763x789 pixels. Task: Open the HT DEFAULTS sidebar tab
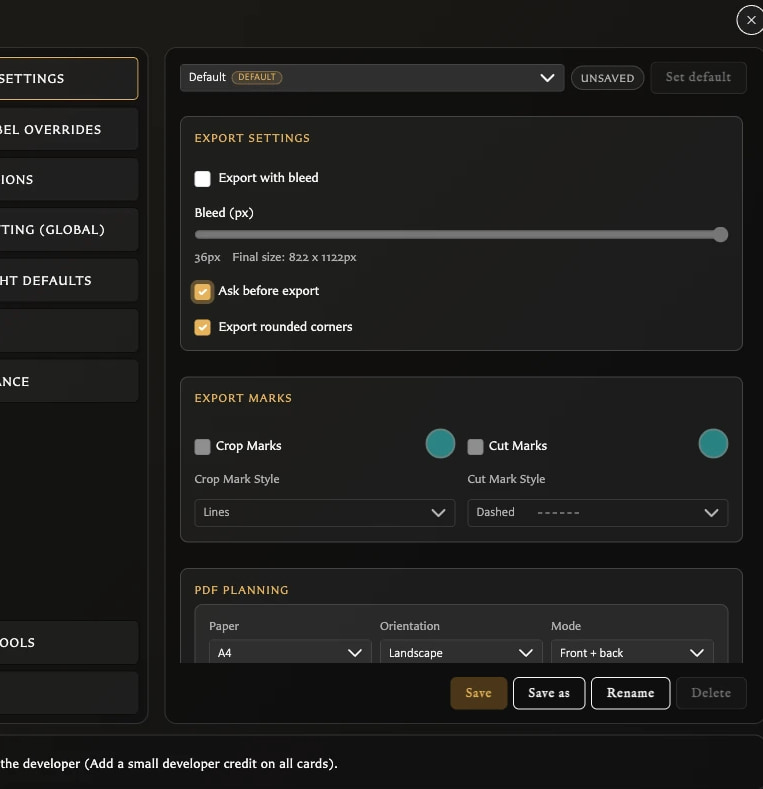tap(68, 280)
